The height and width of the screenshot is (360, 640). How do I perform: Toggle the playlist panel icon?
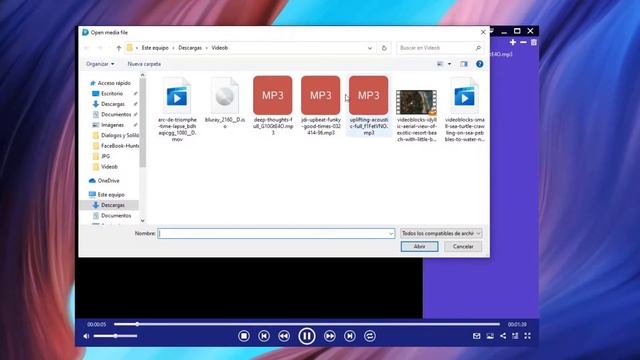(515, 336)
